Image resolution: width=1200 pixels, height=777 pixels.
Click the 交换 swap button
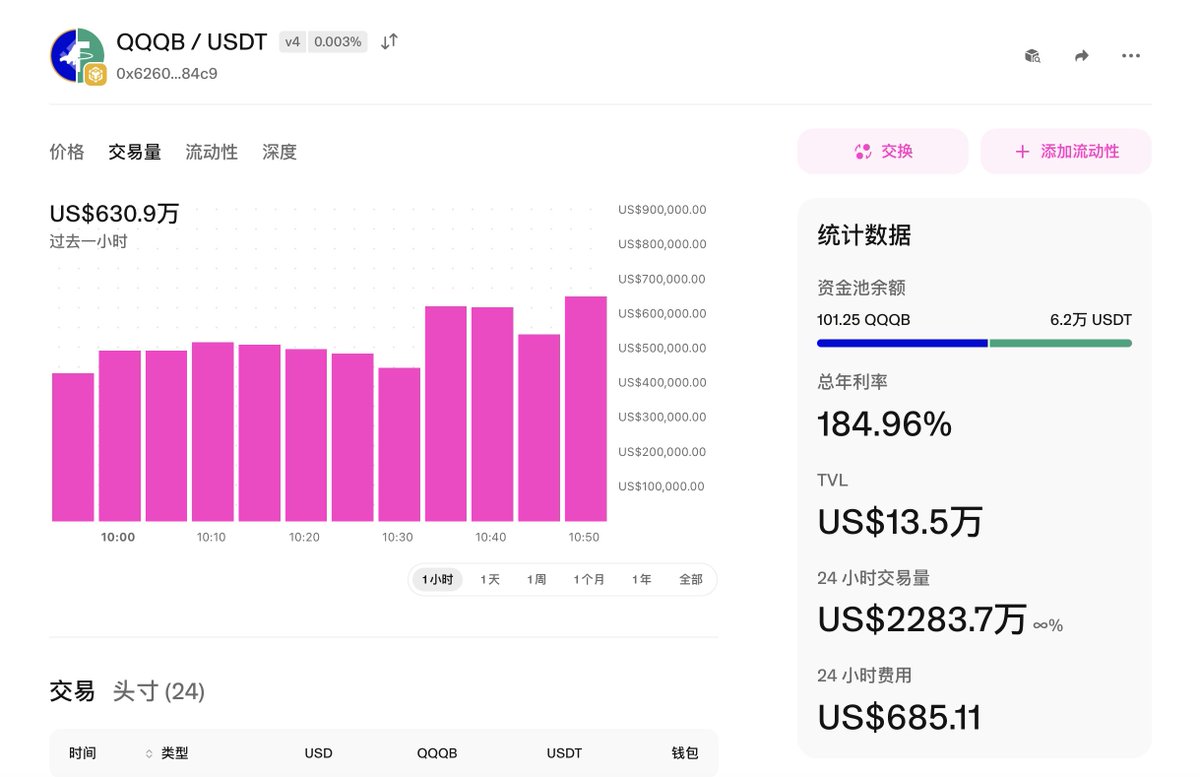[x=882, y=152]
